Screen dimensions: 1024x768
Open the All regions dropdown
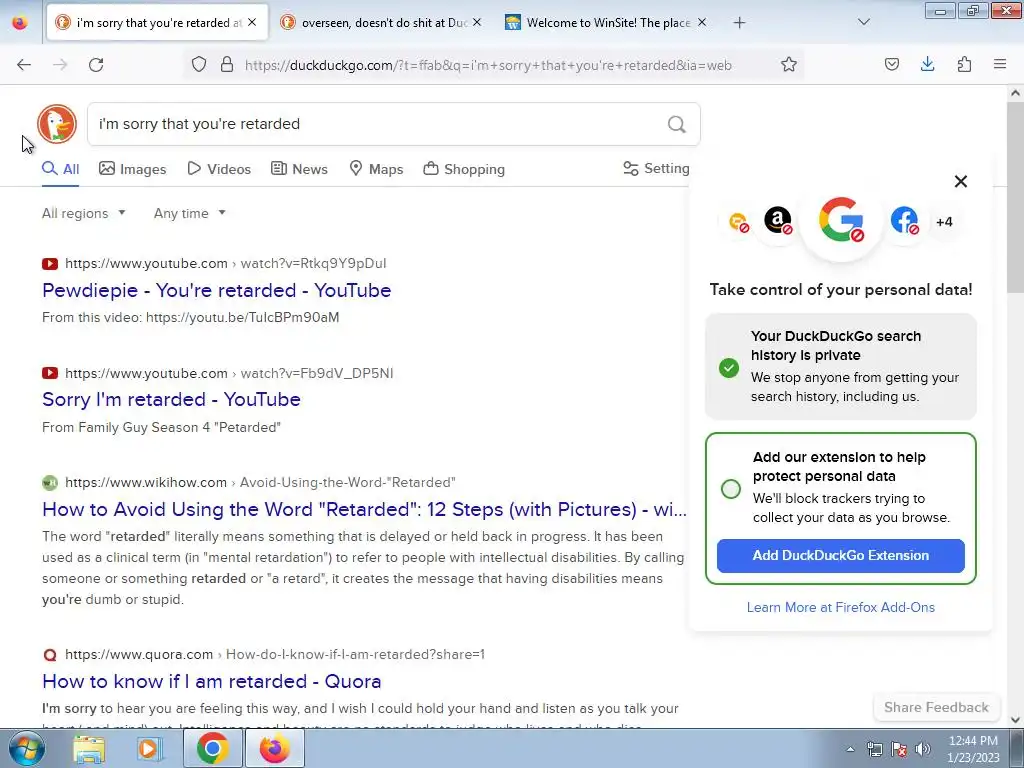84,214
